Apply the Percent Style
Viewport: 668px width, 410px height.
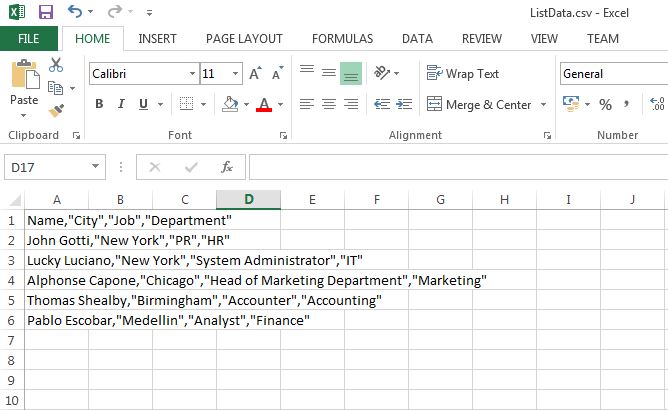click(x=605, y=104)
